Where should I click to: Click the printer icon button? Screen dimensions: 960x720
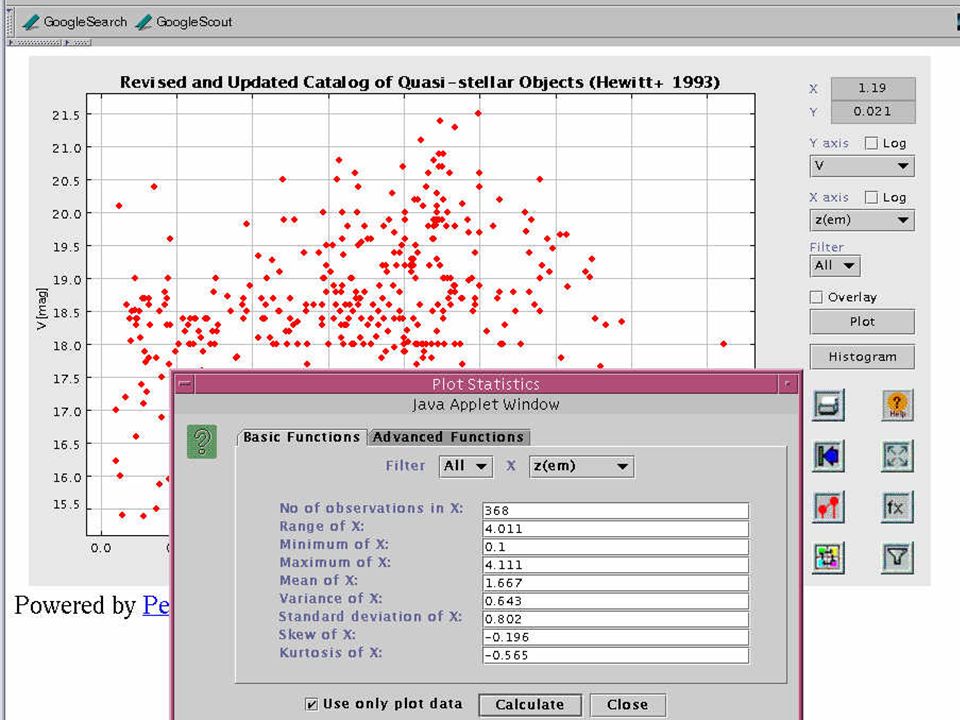(828, 405)
